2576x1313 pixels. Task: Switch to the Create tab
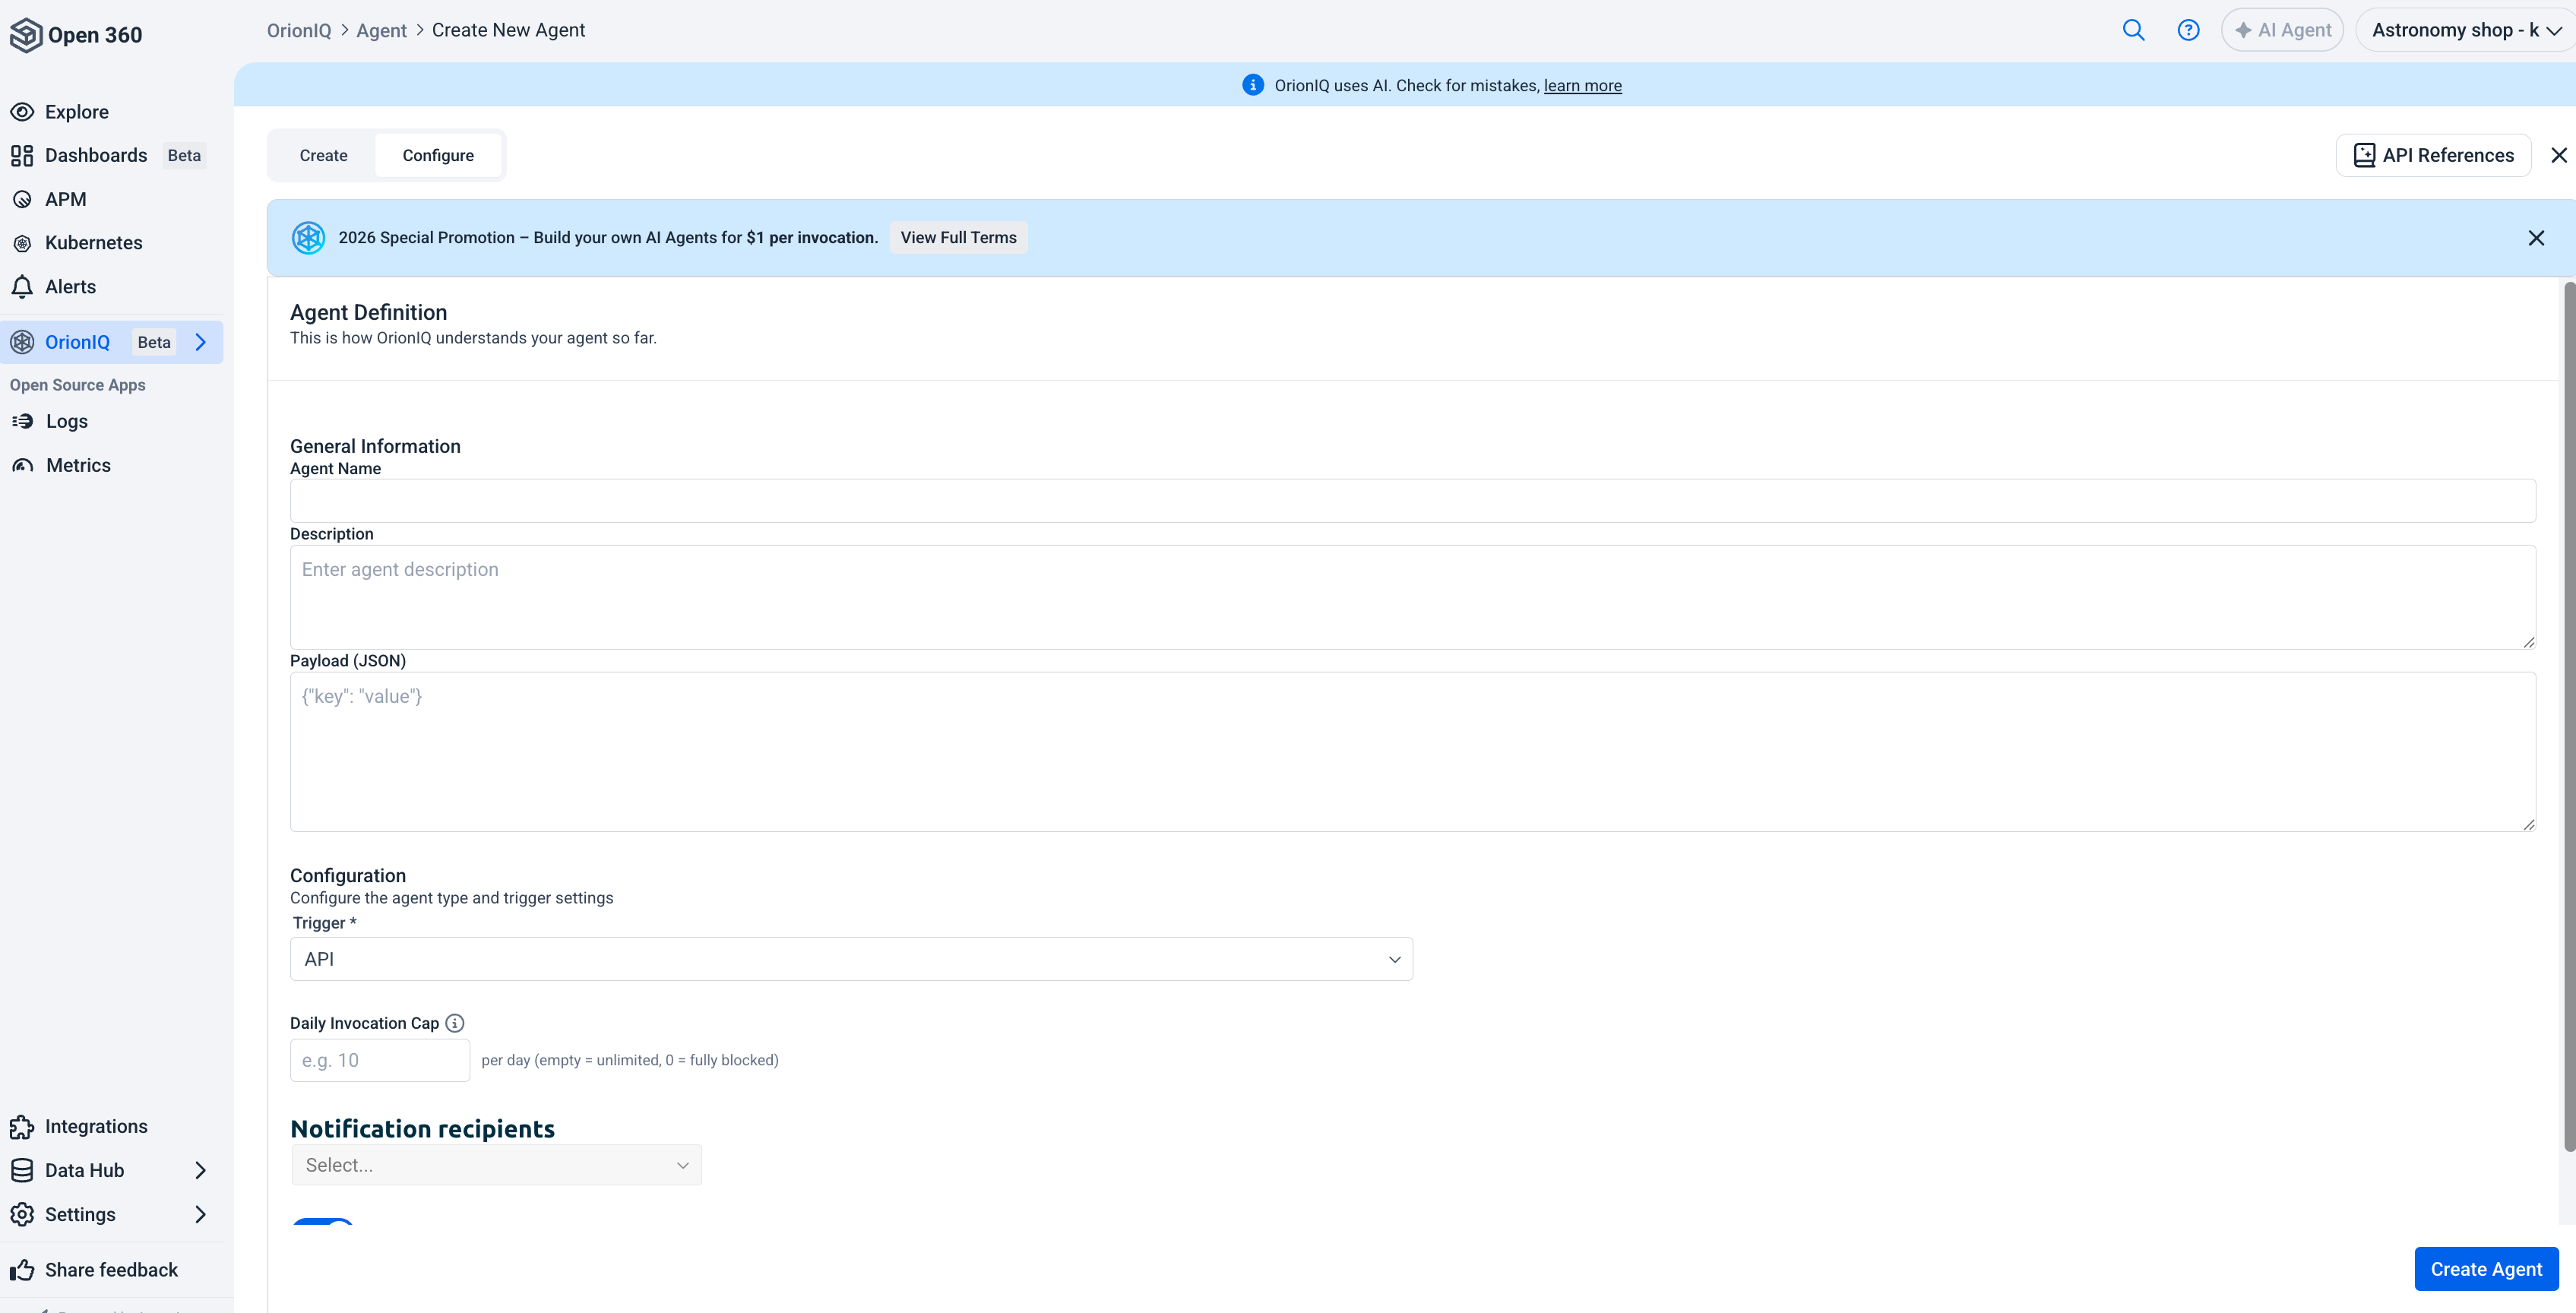point(322,155)
